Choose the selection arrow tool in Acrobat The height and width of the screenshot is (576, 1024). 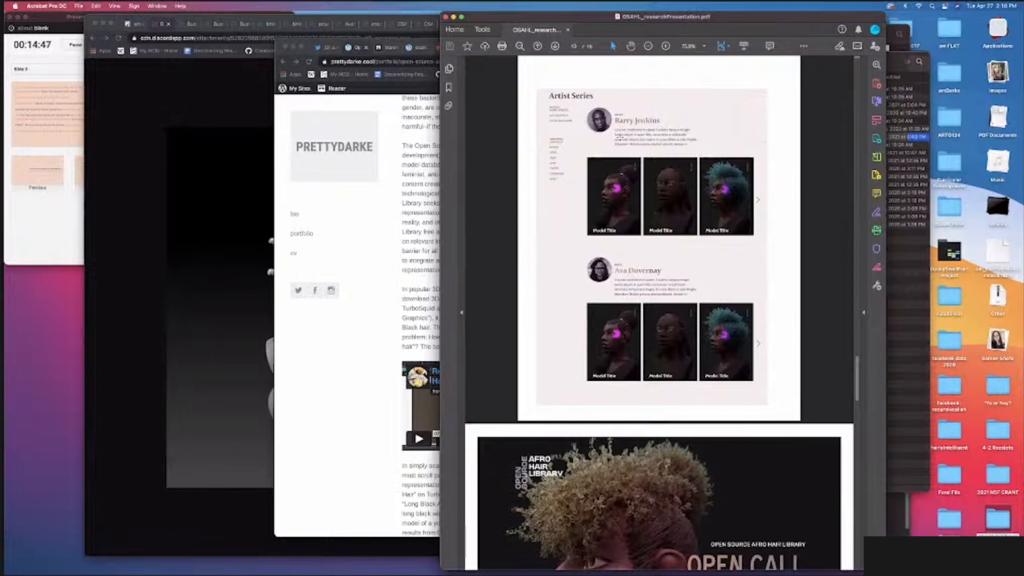613,46
